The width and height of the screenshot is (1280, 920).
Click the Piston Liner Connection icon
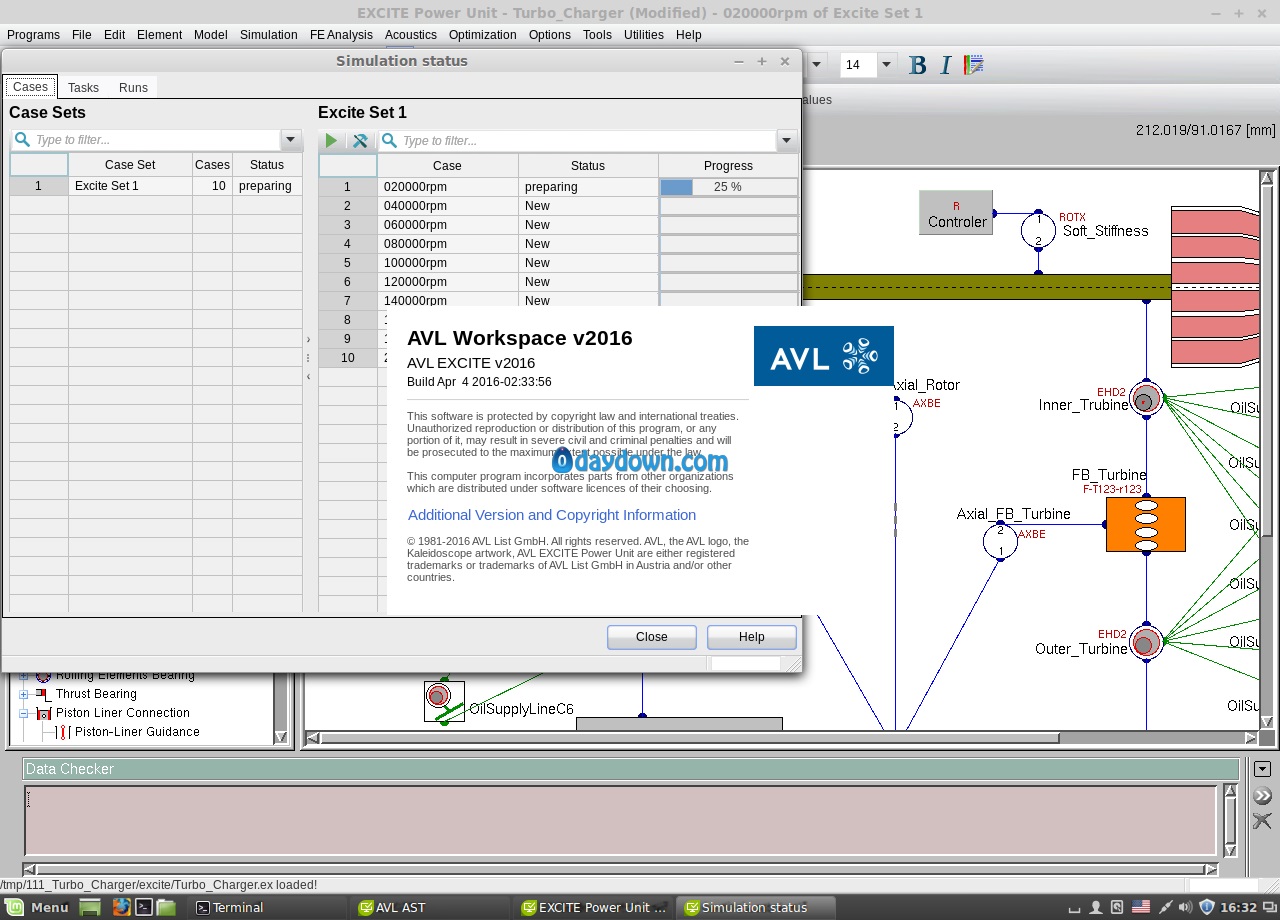(x=43, y=713)
